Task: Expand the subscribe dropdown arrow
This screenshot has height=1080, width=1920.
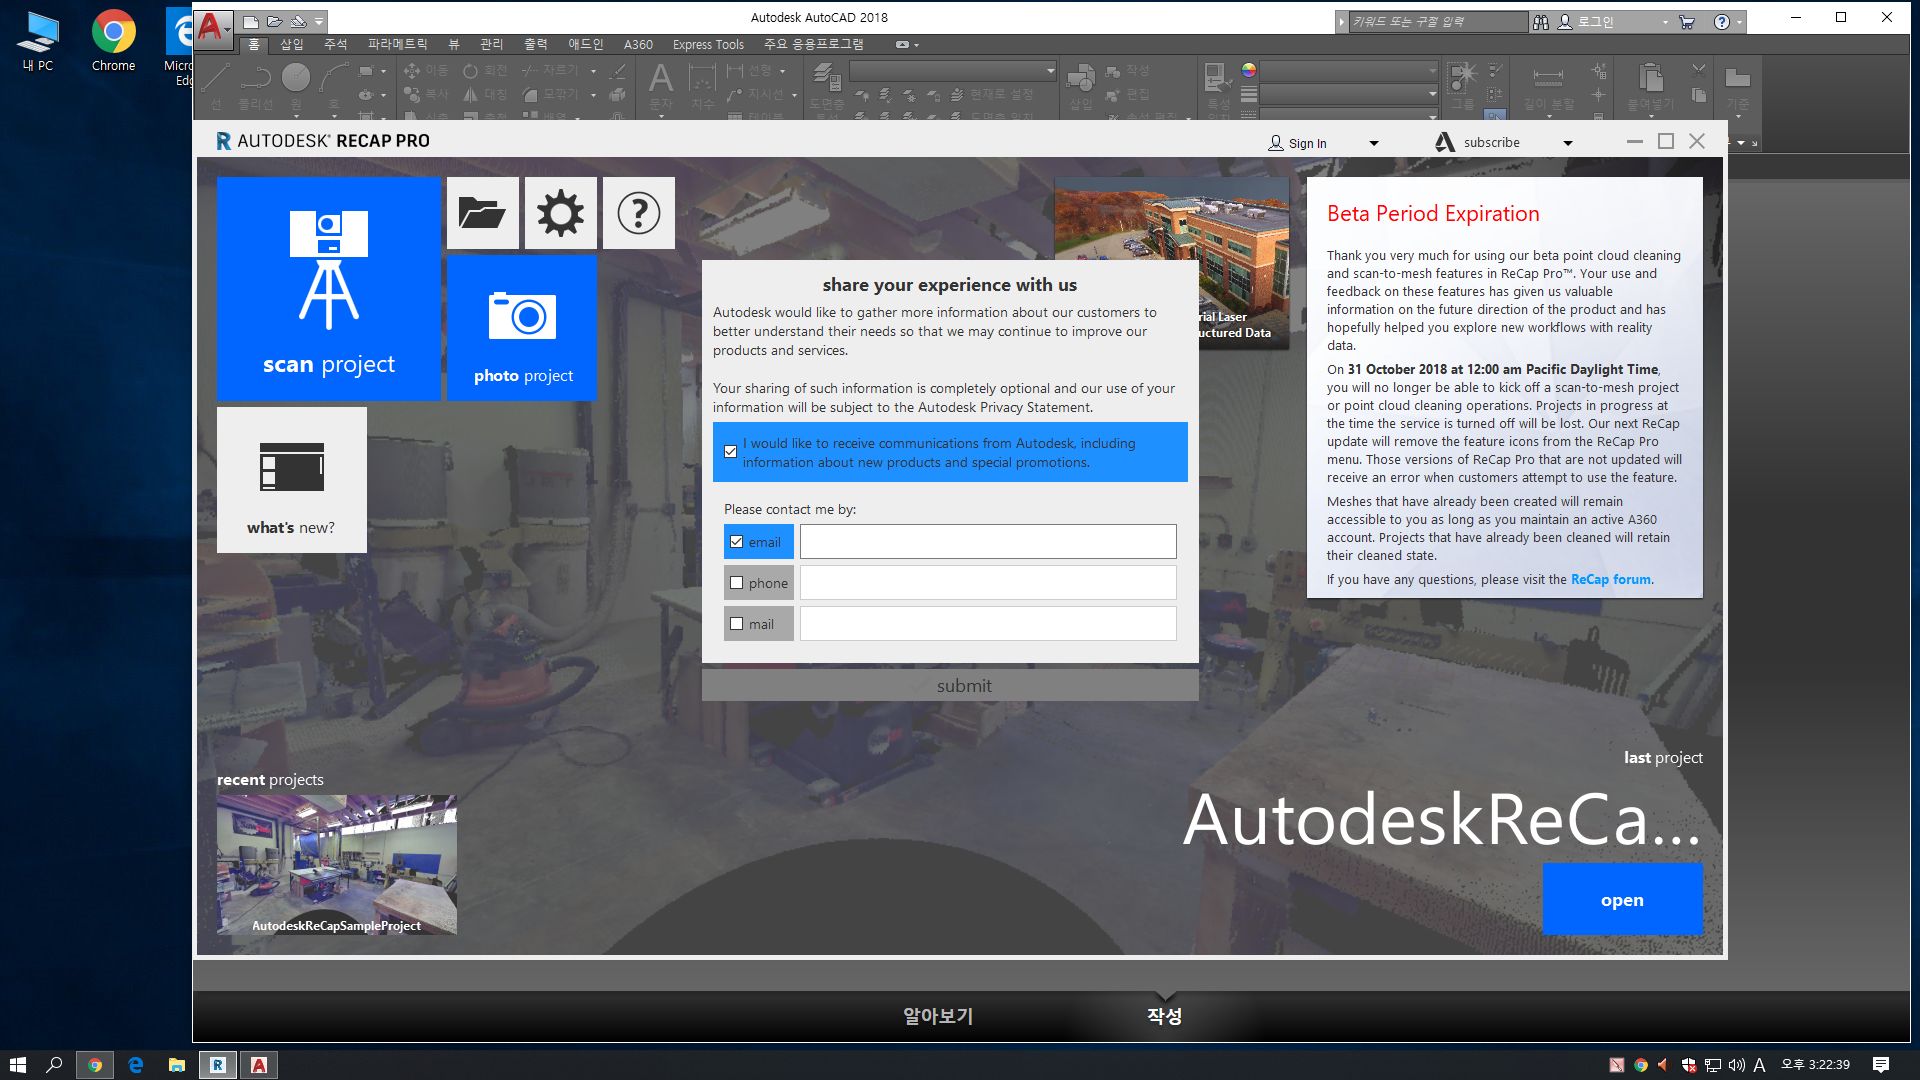Action: pos(1568,144)
